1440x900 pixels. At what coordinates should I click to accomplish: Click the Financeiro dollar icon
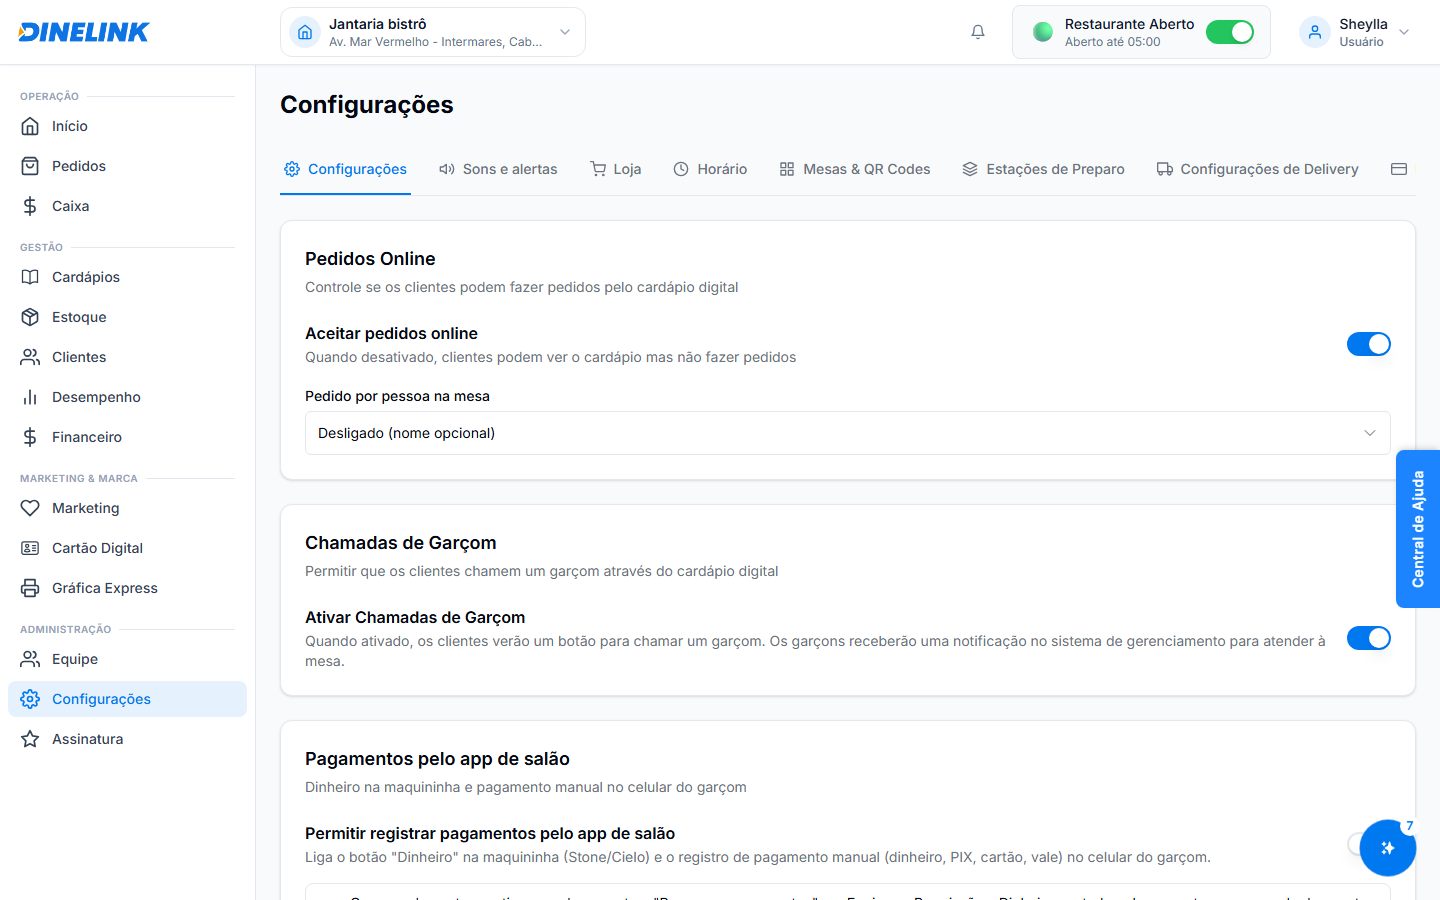pos(30,437)
